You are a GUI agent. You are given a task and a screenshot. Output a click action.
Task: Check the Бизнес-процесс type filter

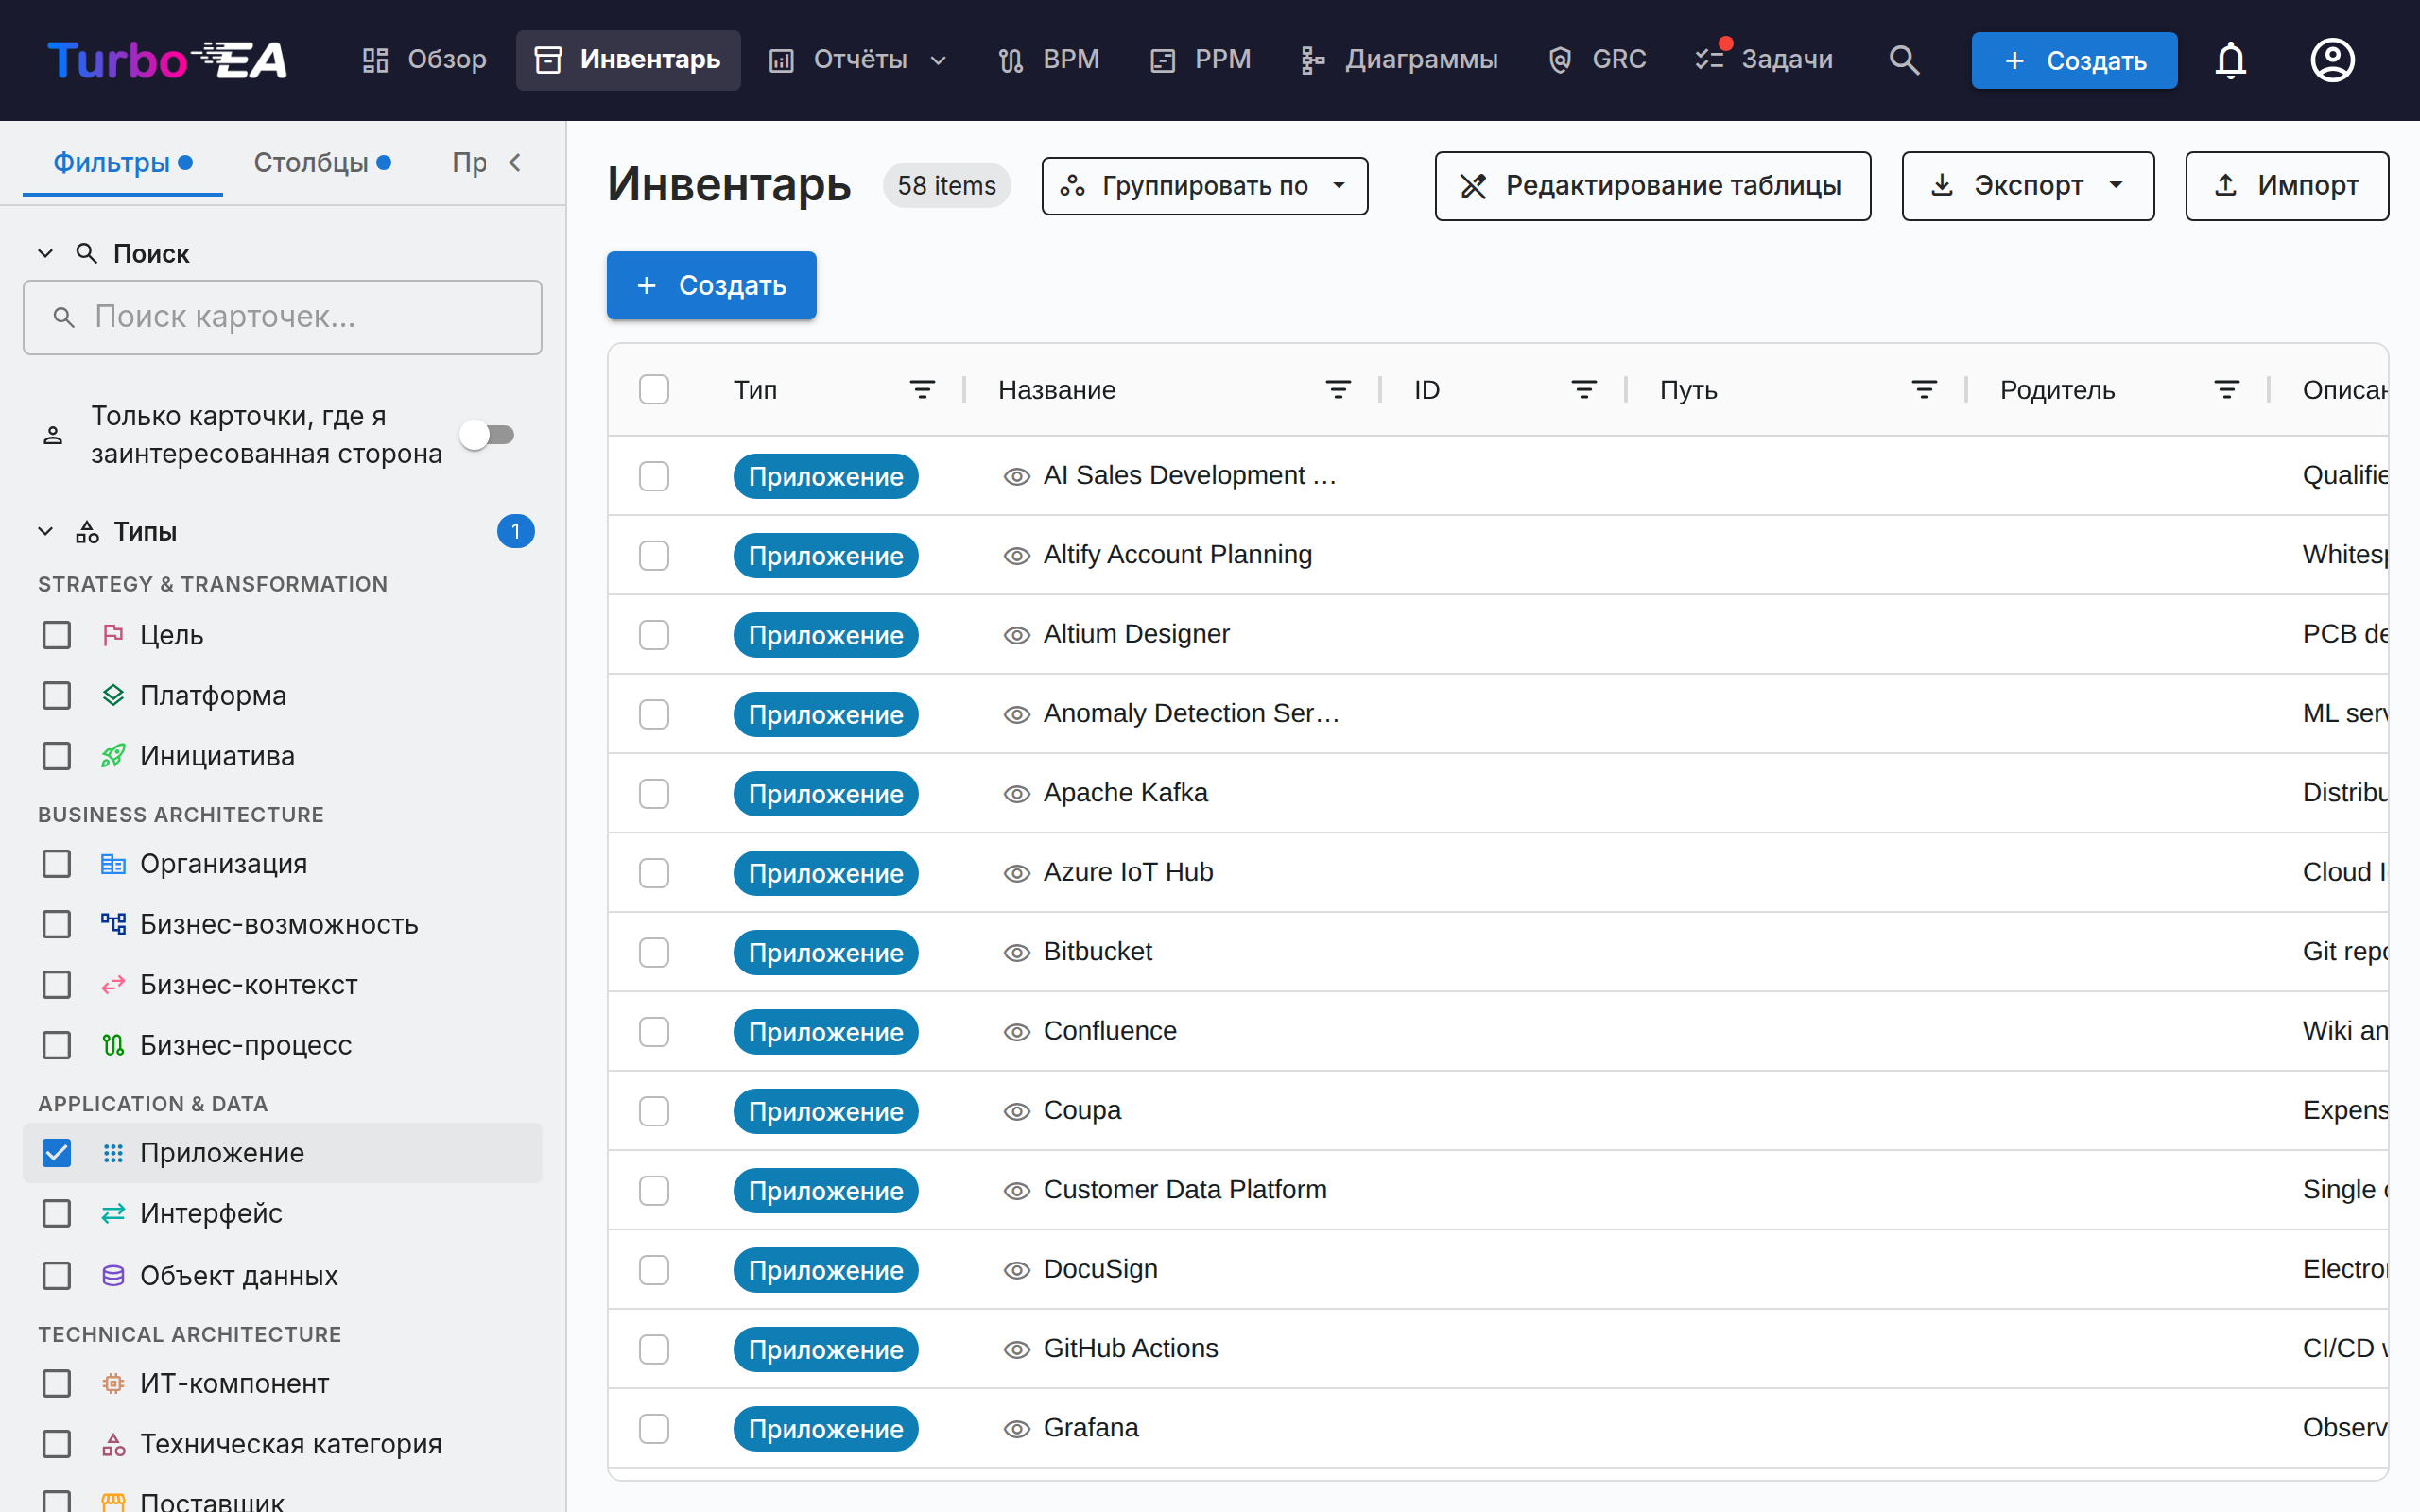coord(57,1045)
